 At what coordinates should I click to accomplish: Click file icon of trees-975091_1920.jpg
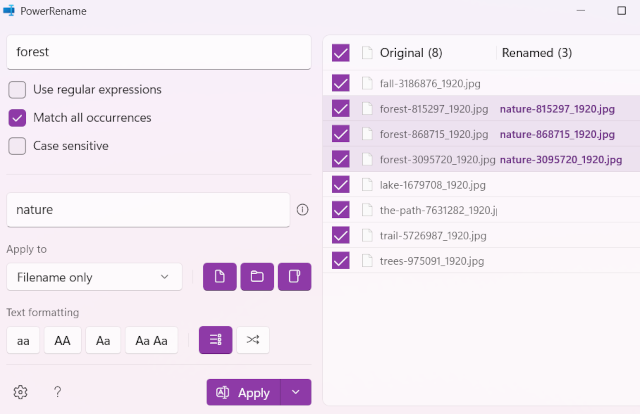(x=367, y=260)
